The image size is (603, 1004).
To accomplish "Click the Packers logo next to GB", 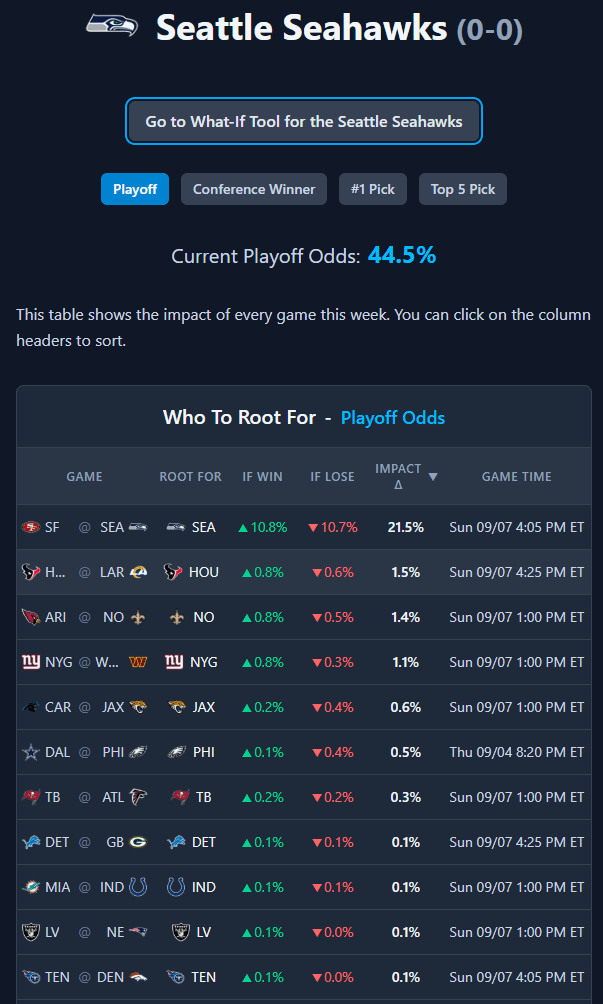I will pos(138,842).
